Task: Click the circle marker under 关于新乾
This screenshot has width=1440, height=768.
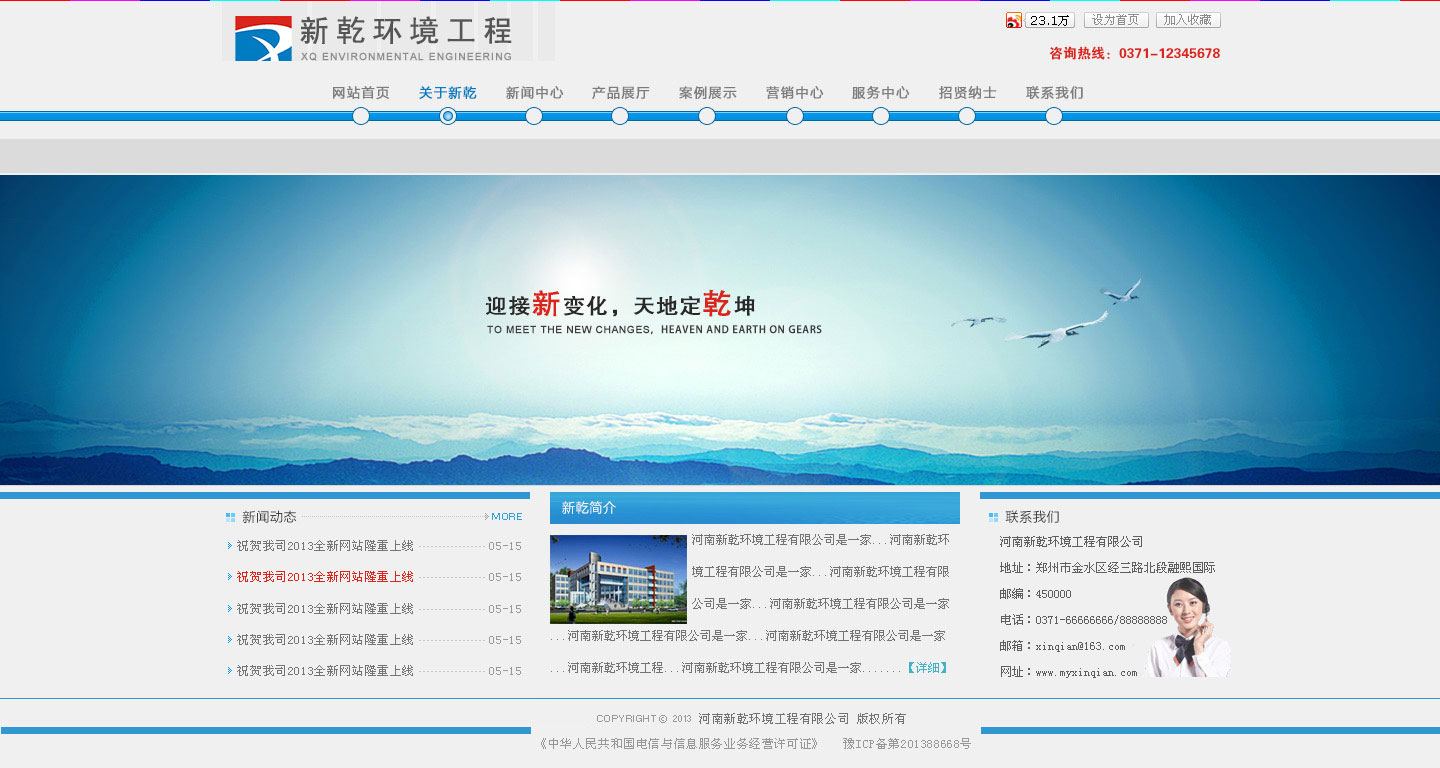Action: (448, 116)
